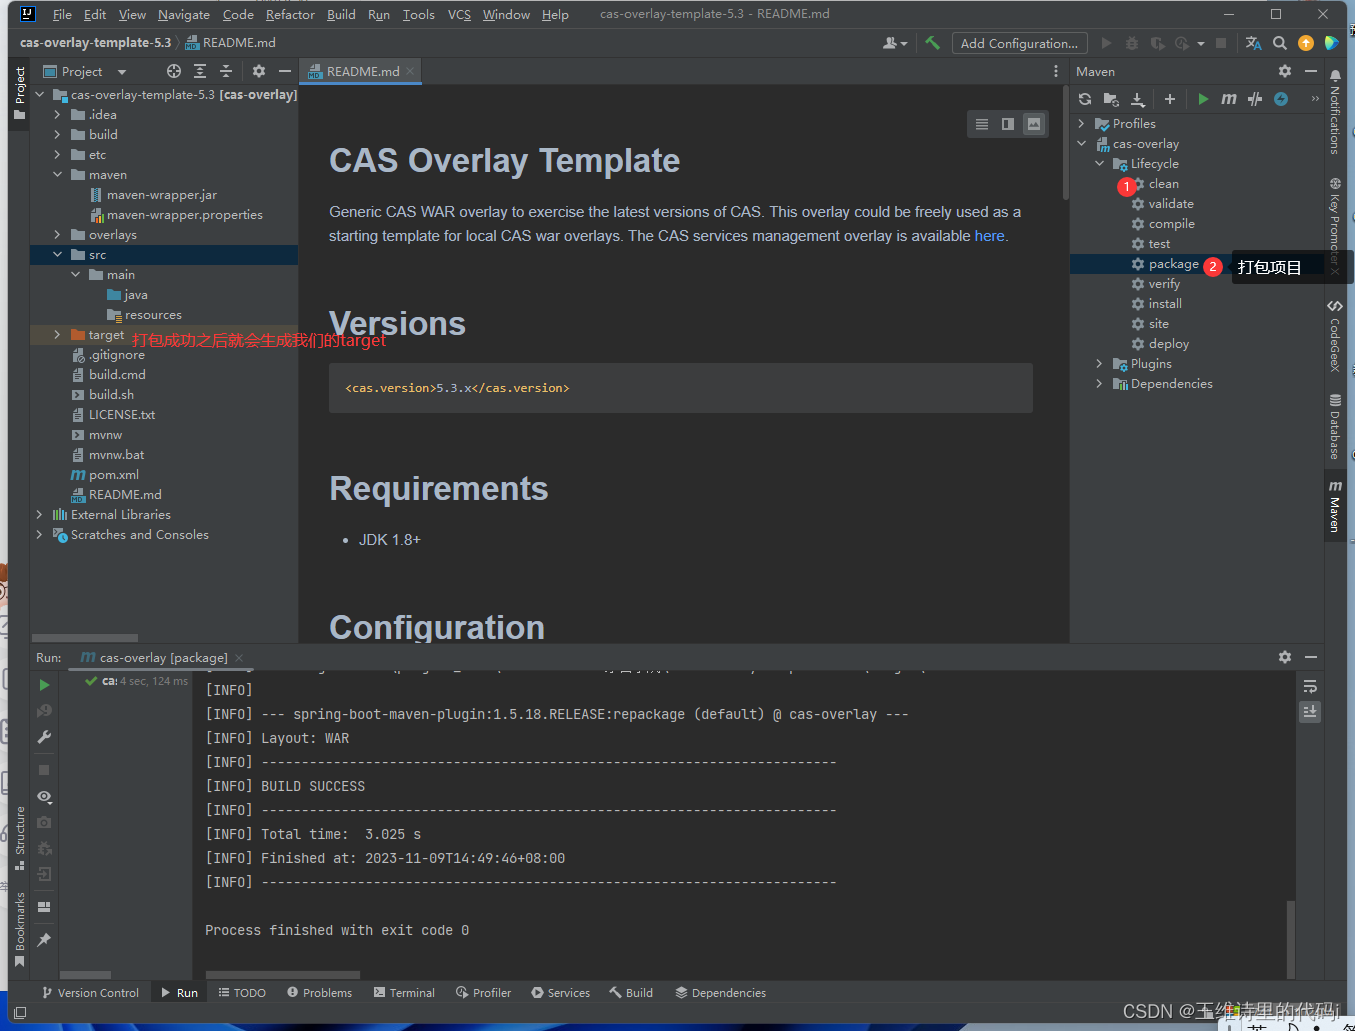Switch to Terminal tool tab
The height and width of the screenshot is (1031, 1355).
(404, 993)
